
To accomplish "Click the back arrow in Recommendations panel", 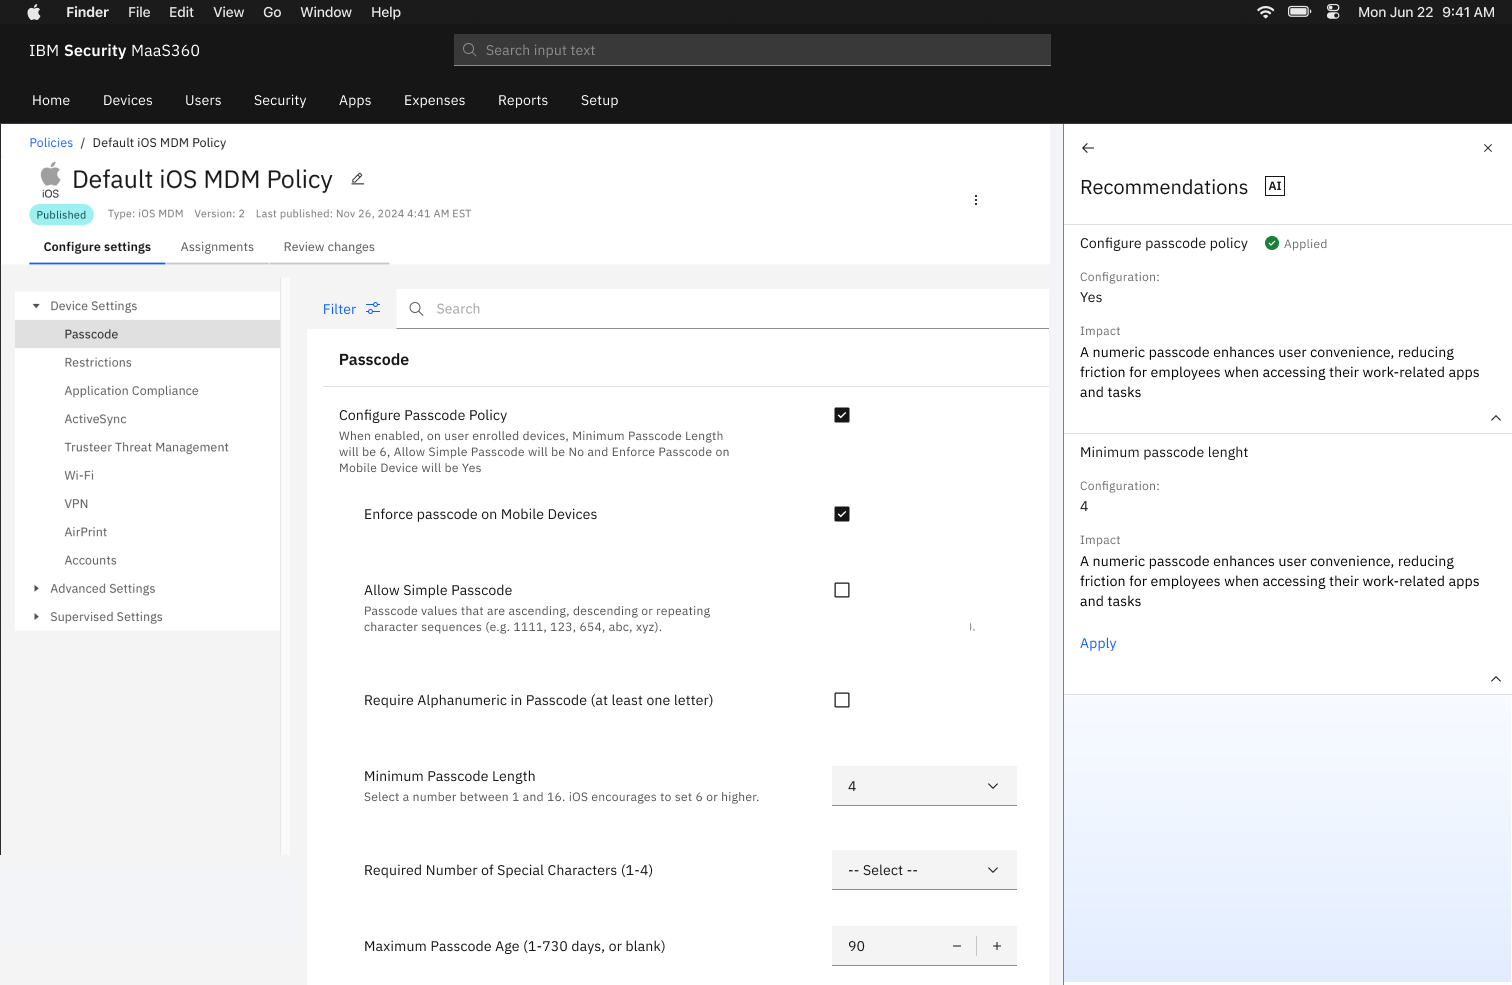I will point(1088,148).
